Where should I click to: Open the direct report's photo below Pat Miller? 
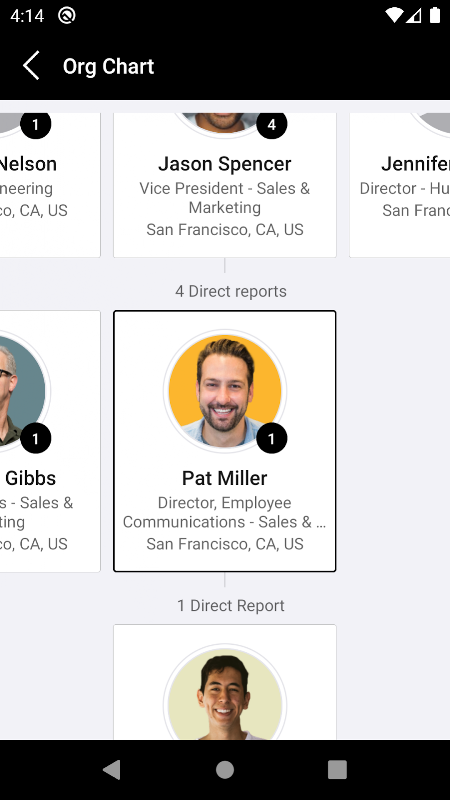coord(225,692)
